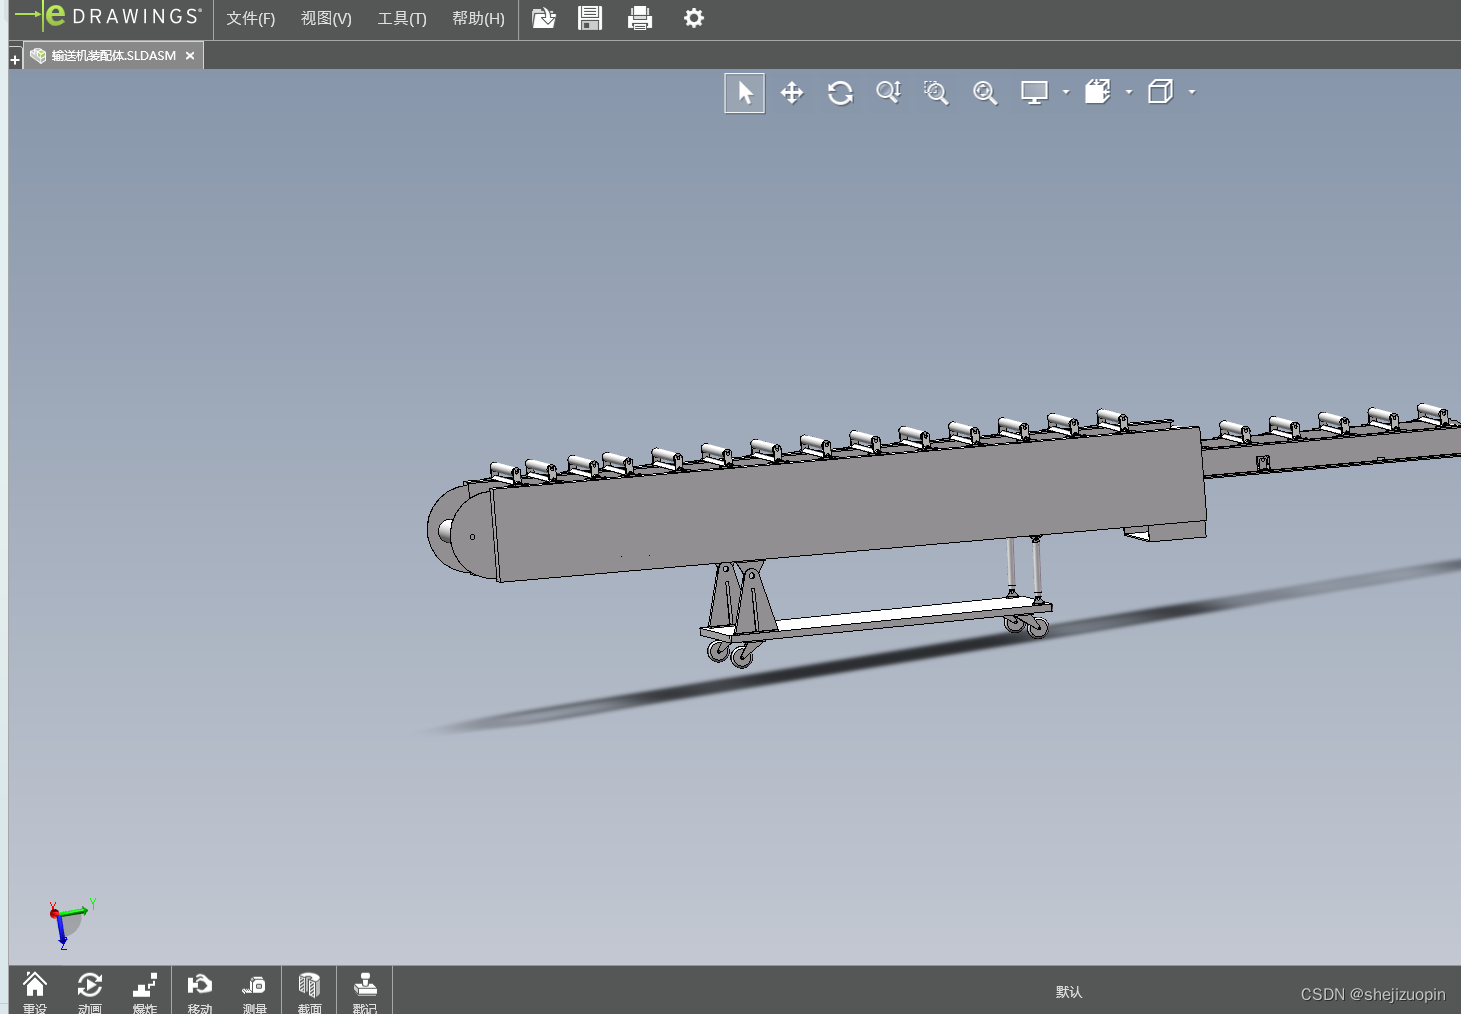Select the zoom in/out tool

tap(888, 93)
